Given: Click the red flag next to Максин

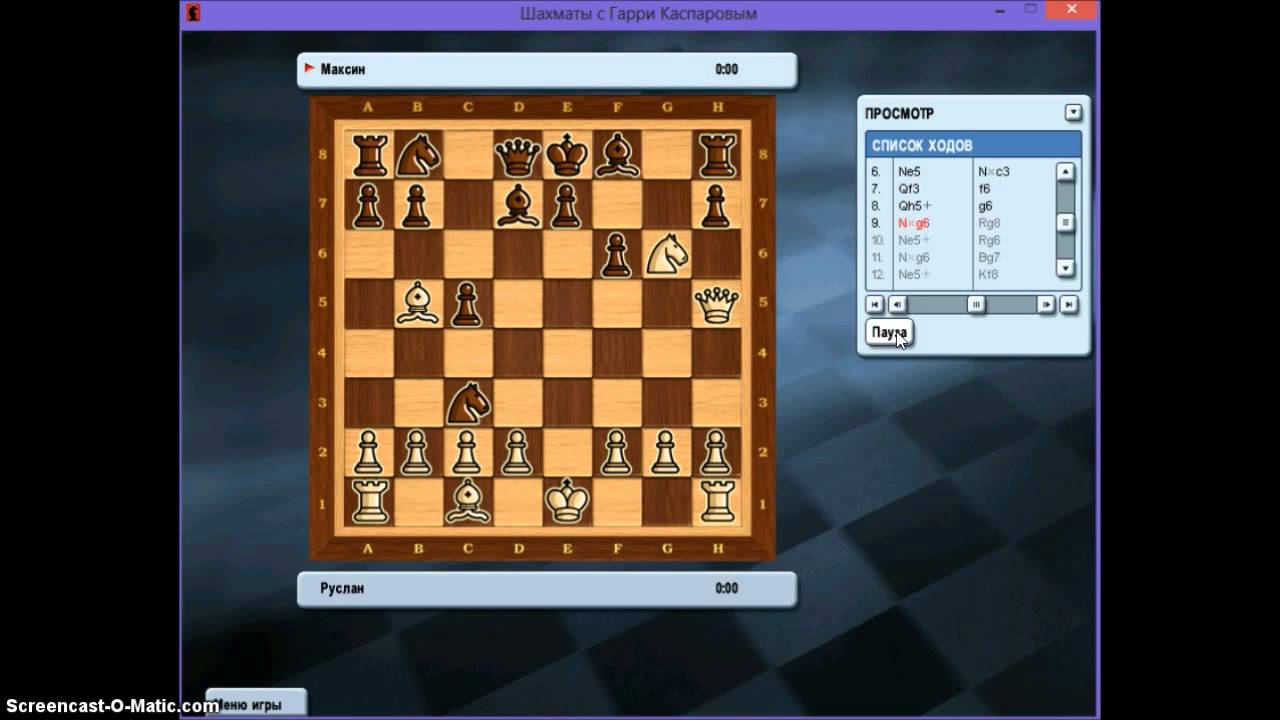Looking at the screenshot, I should (309, 69).
